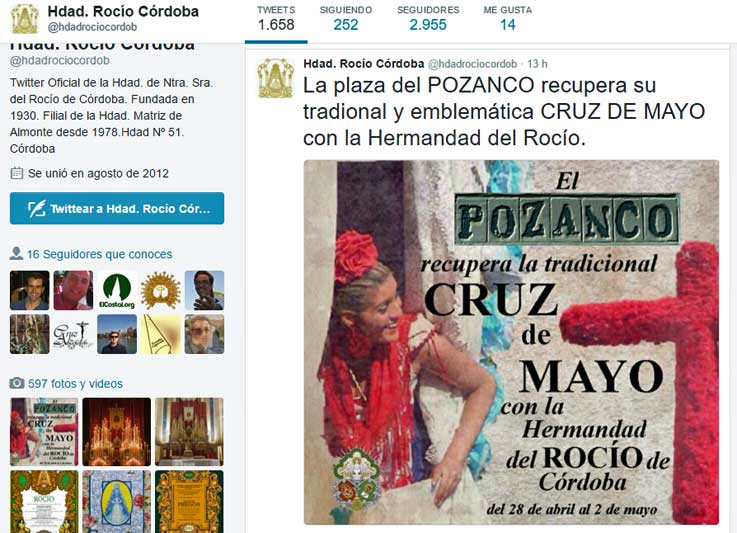Click the camera icon beside fotos y videos

click(x=17, y=383)
